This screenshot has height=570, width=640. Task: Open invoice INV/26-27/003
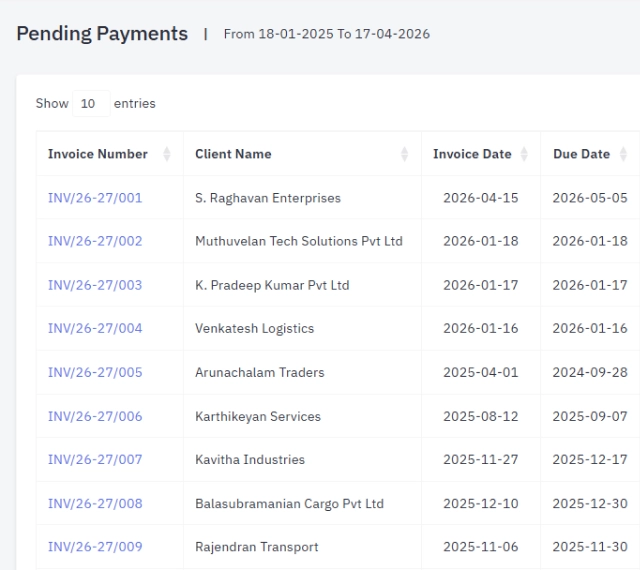click(95, 285)
